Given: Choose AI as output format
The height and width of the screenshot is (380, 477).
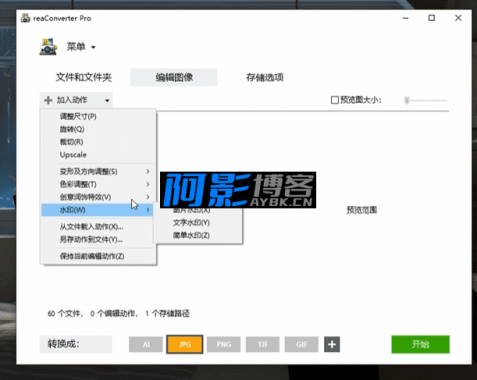Looking at the screenshot, I should point(146,344).
